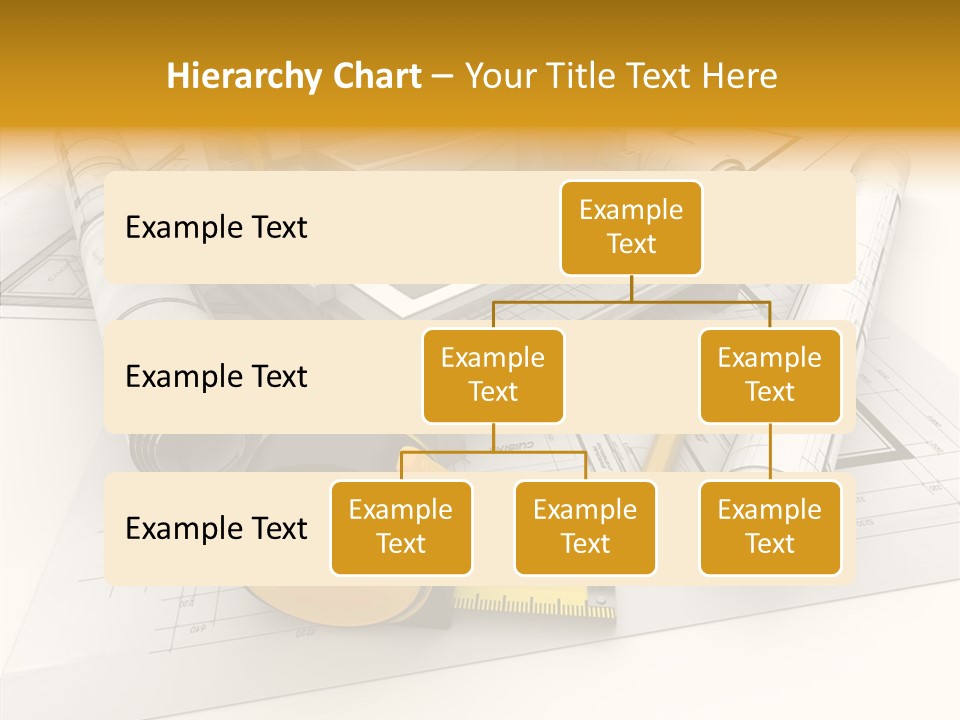Click the bottom row's "Example Text" label

click(x=216, y=529)
